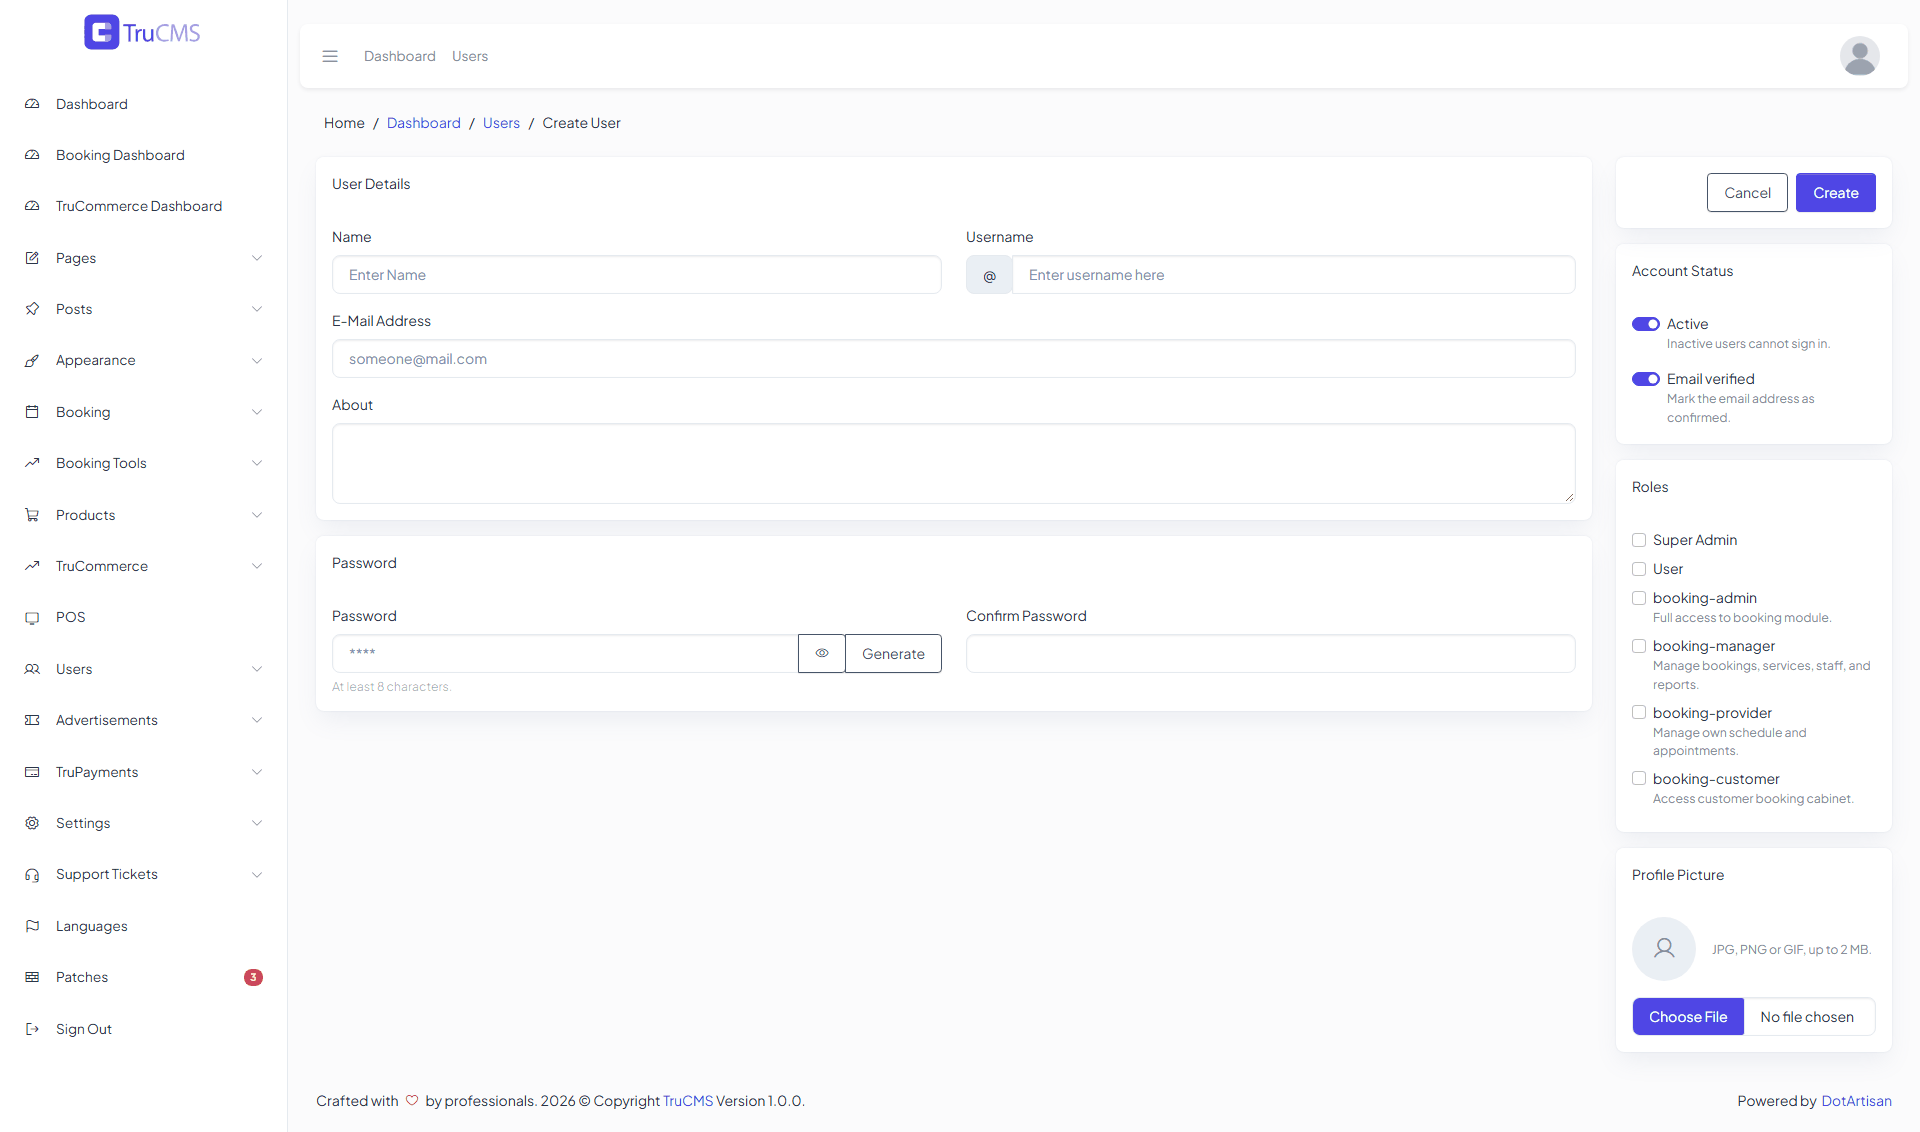The image size is (1920, 1132).
Task: Expand the Posts menu chevron
Action: coord(257,309)
